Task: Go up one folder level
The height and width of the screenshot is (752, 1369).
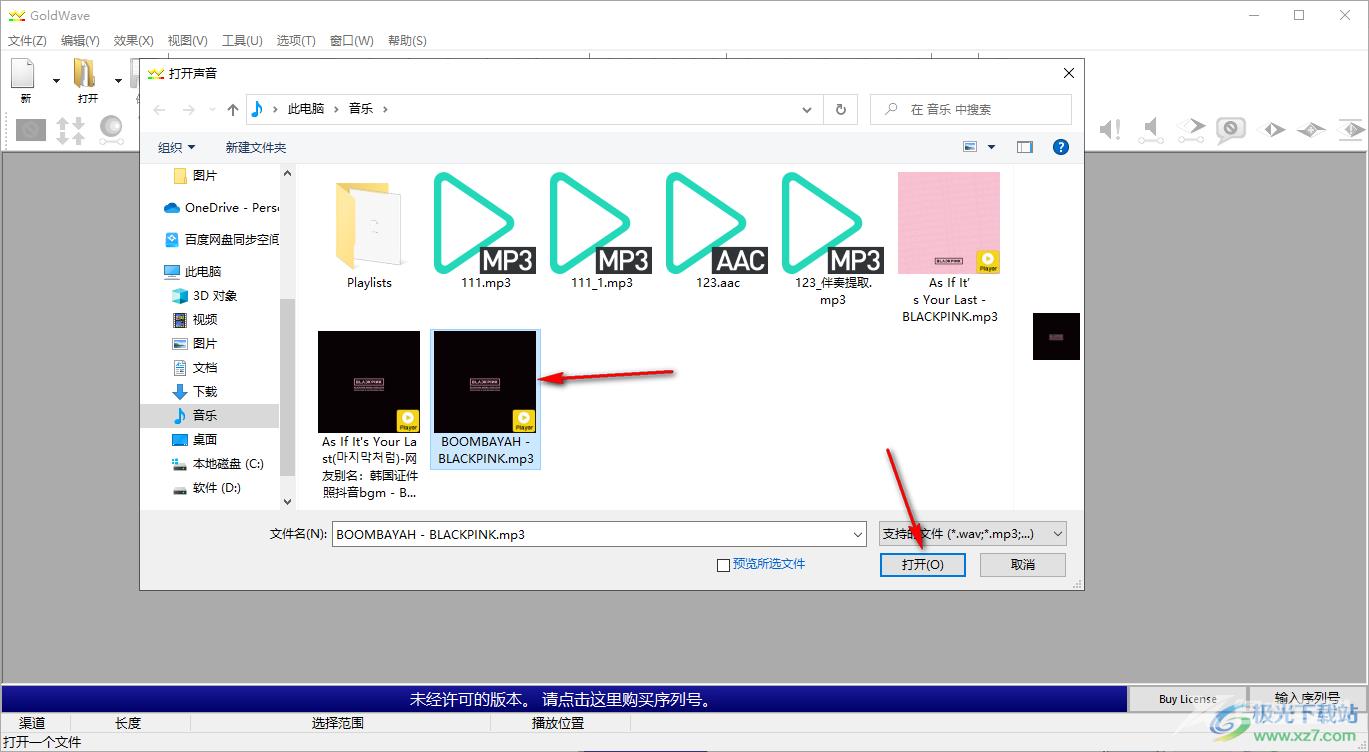Action: [233, 109]
